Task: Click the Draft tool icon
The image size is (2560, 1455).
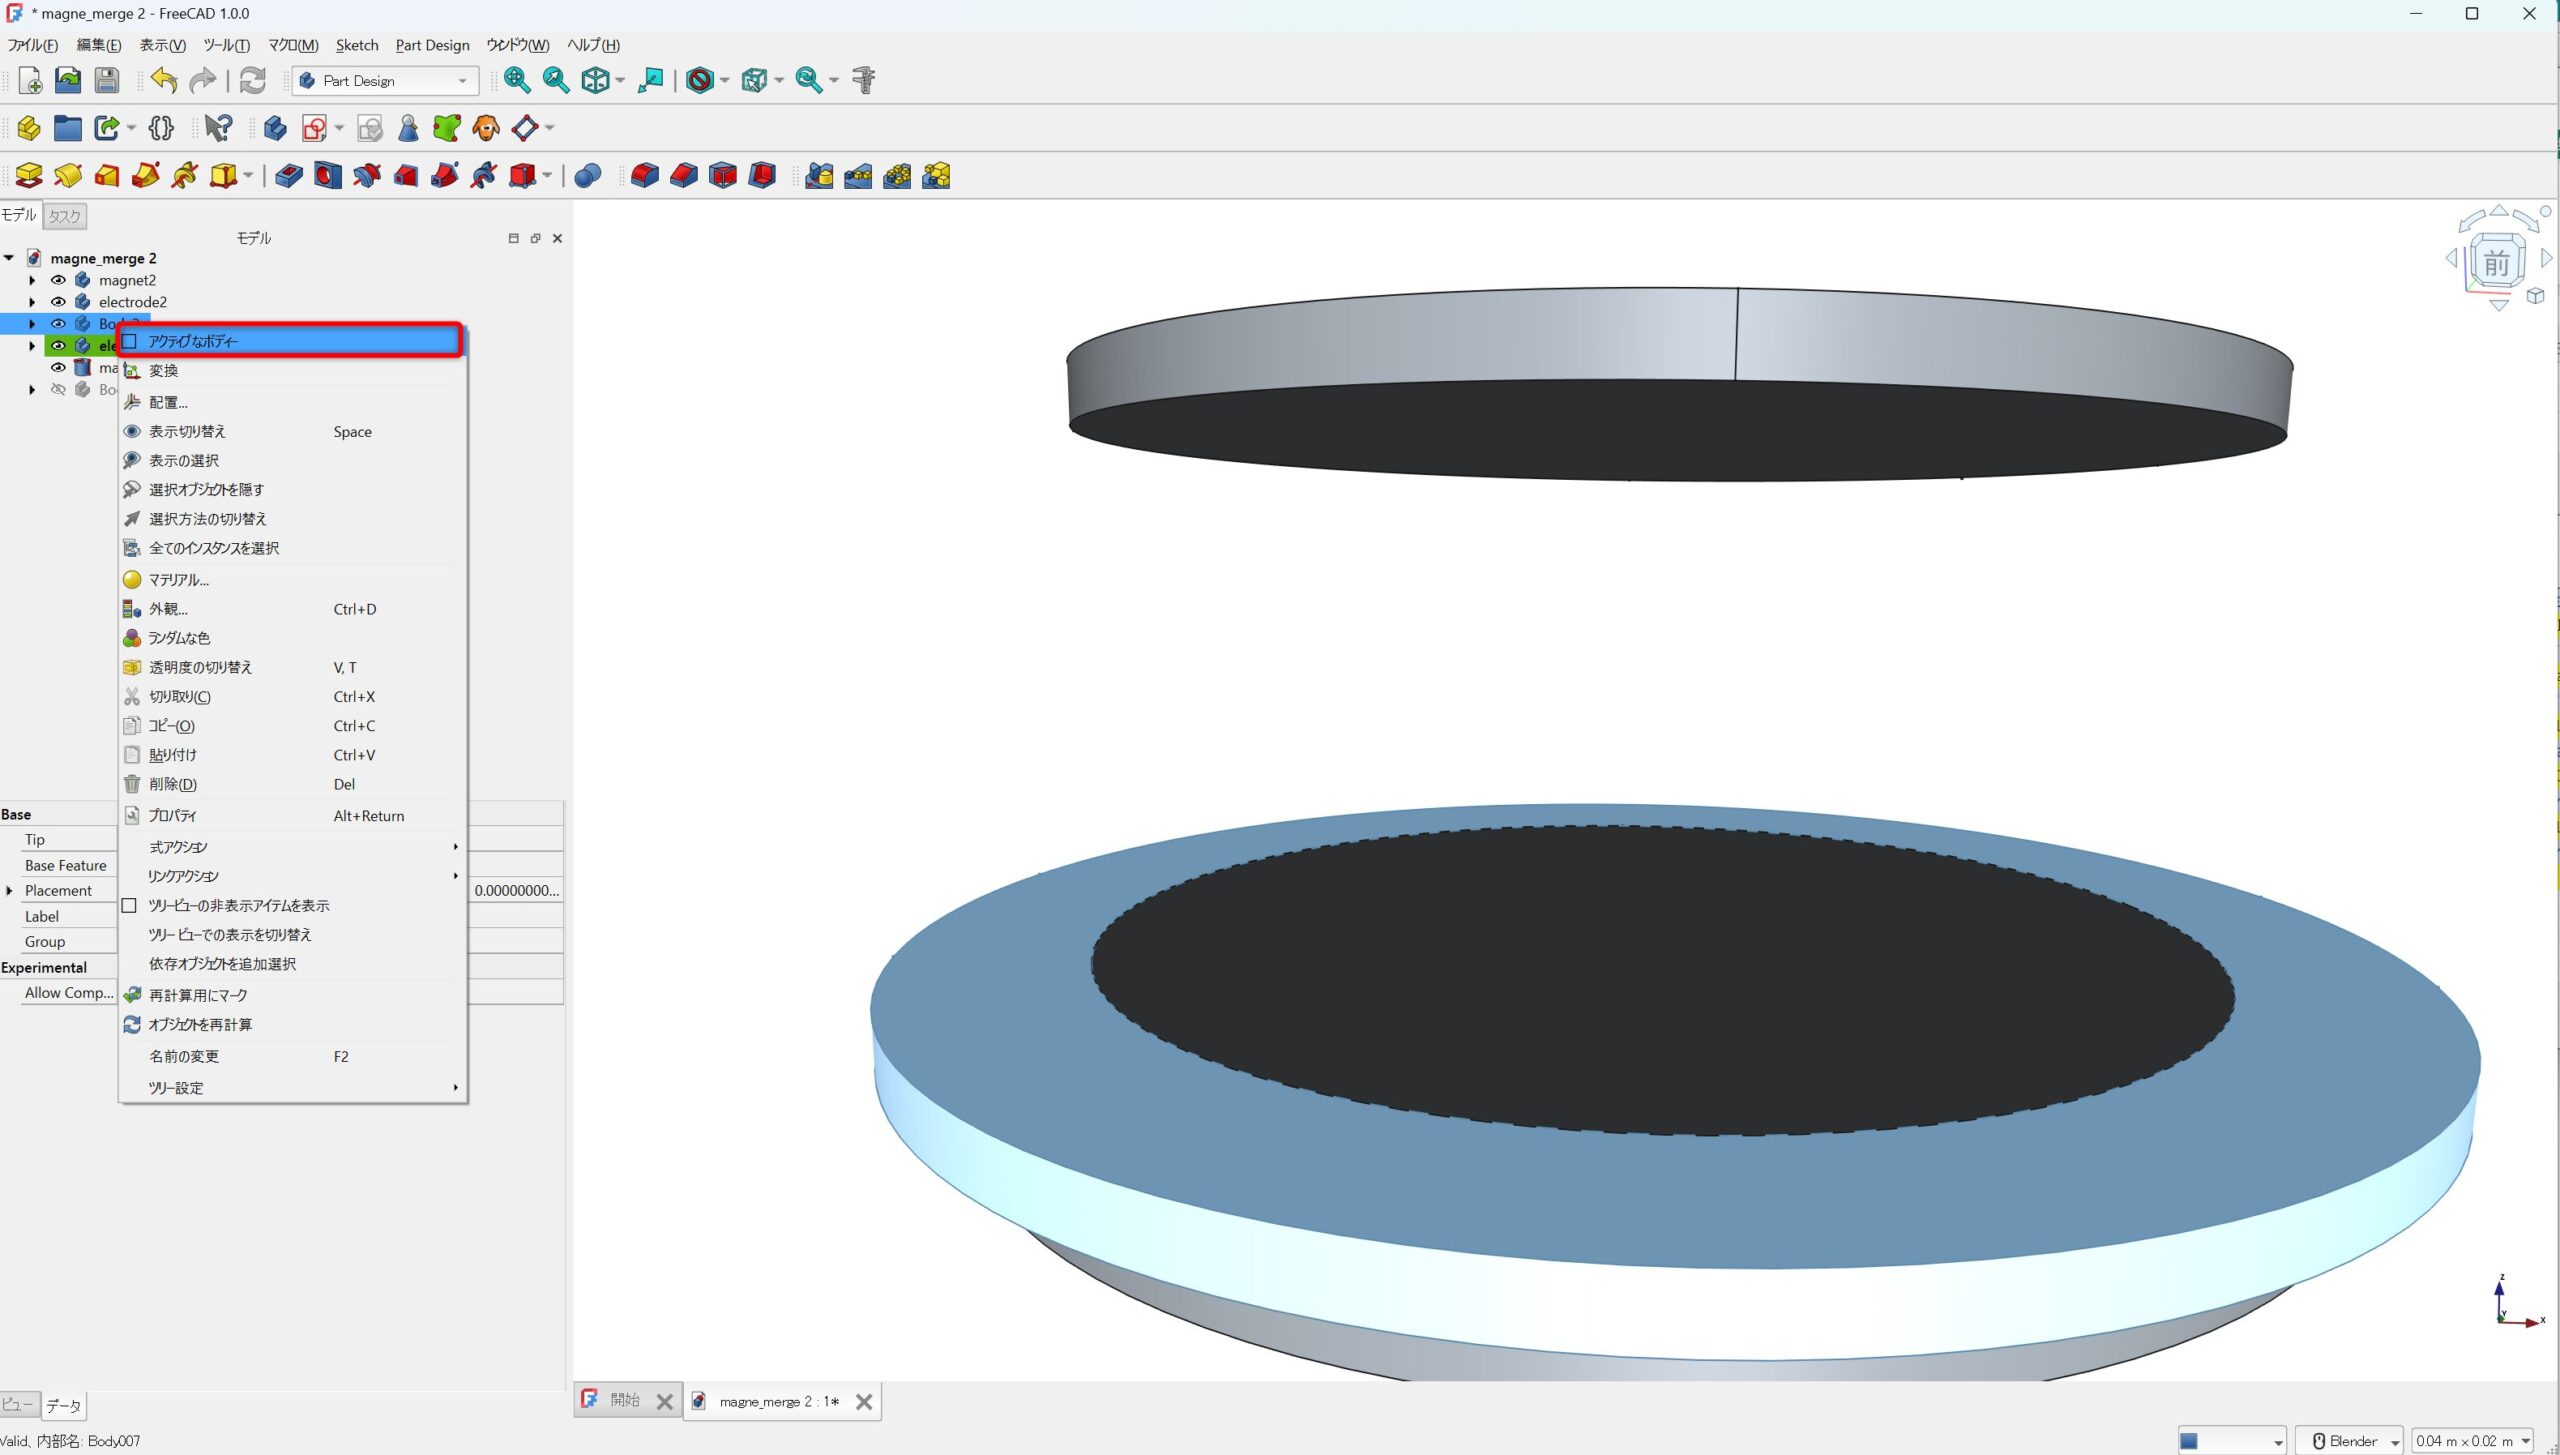Action: pyautogui.click(x=723, y=176)
